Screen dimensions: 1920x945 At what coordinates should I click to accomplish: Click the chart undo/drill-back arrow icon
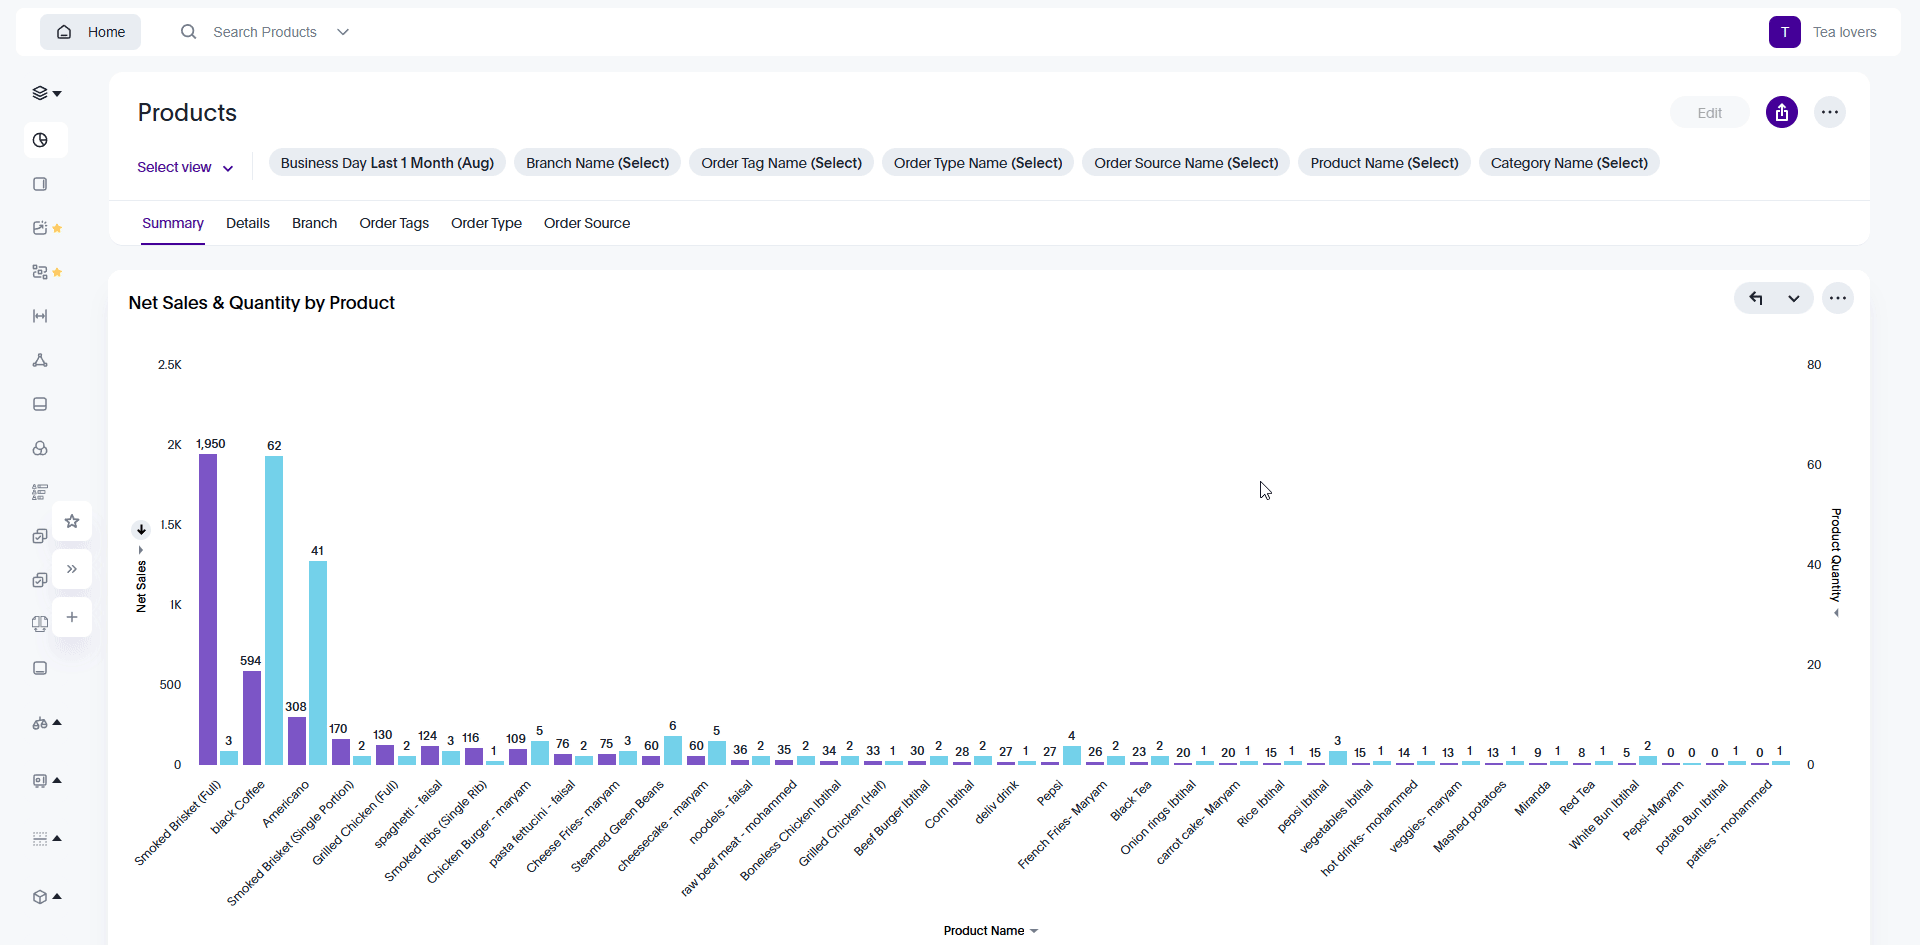pos(1756,298)
